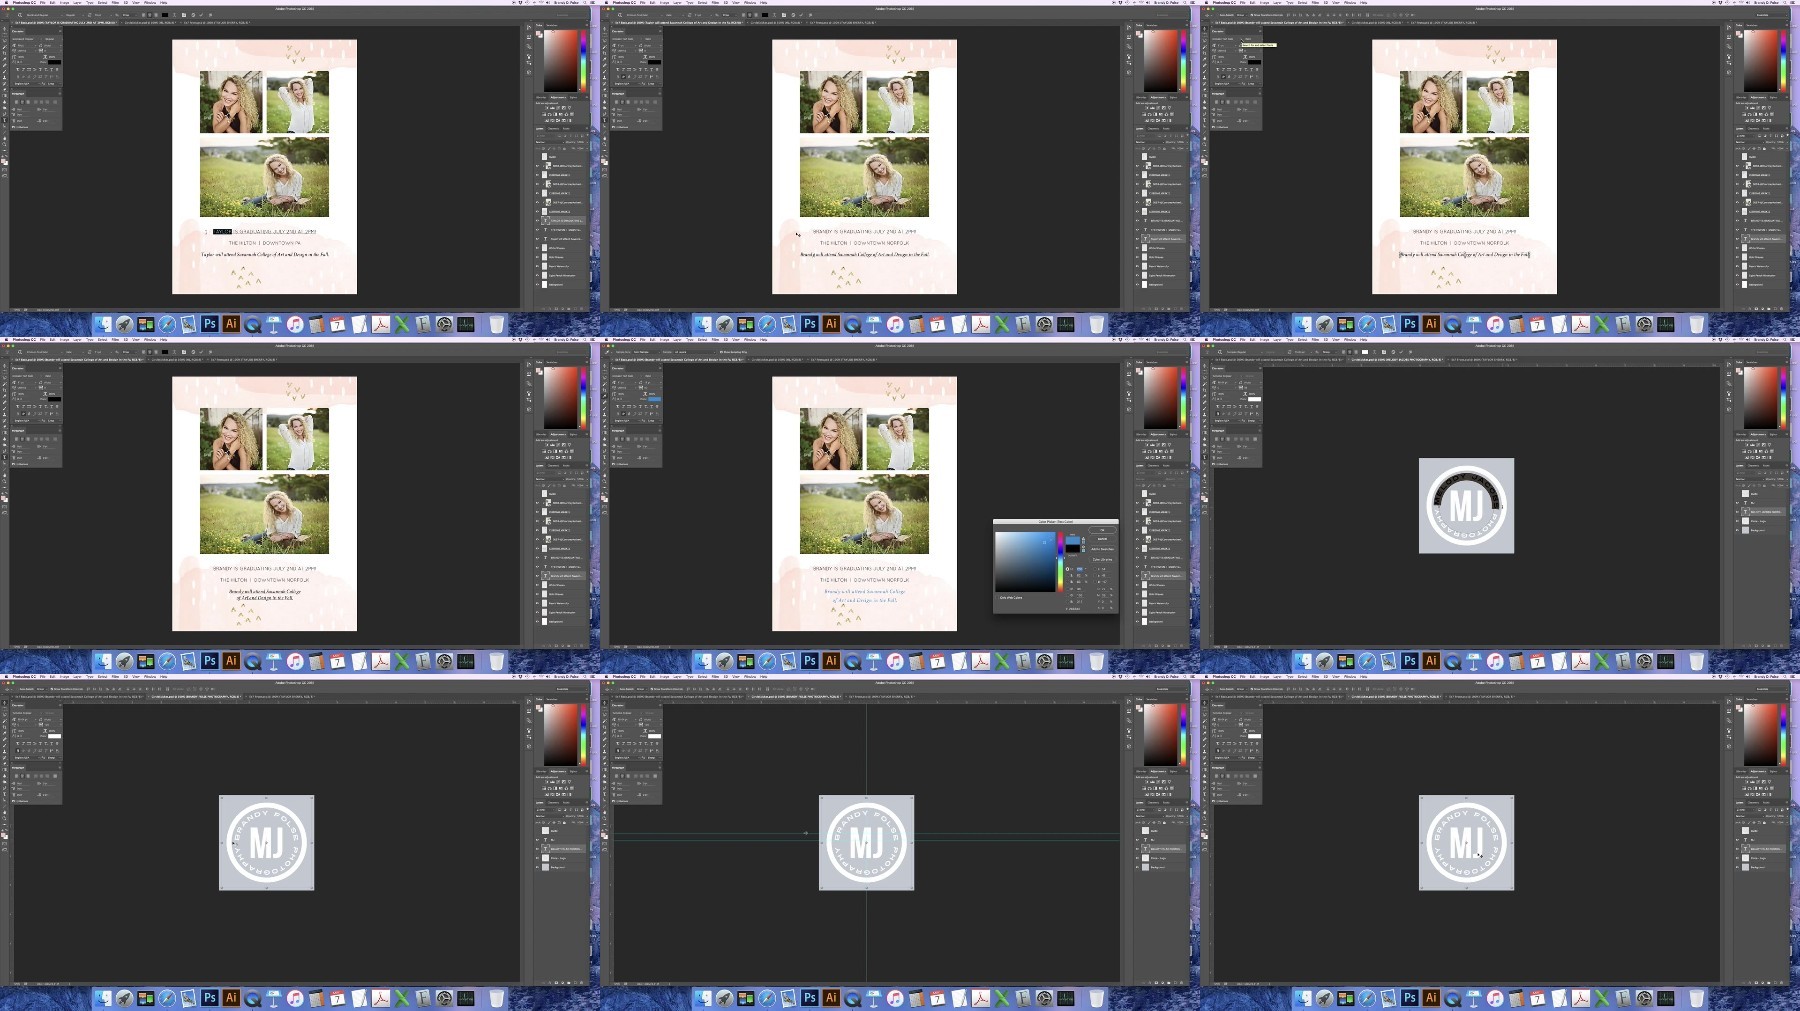Cancel the text edit in the top-left options bar
The width and height of the screenshot is (1800, 1011).
tap(193, 15)
